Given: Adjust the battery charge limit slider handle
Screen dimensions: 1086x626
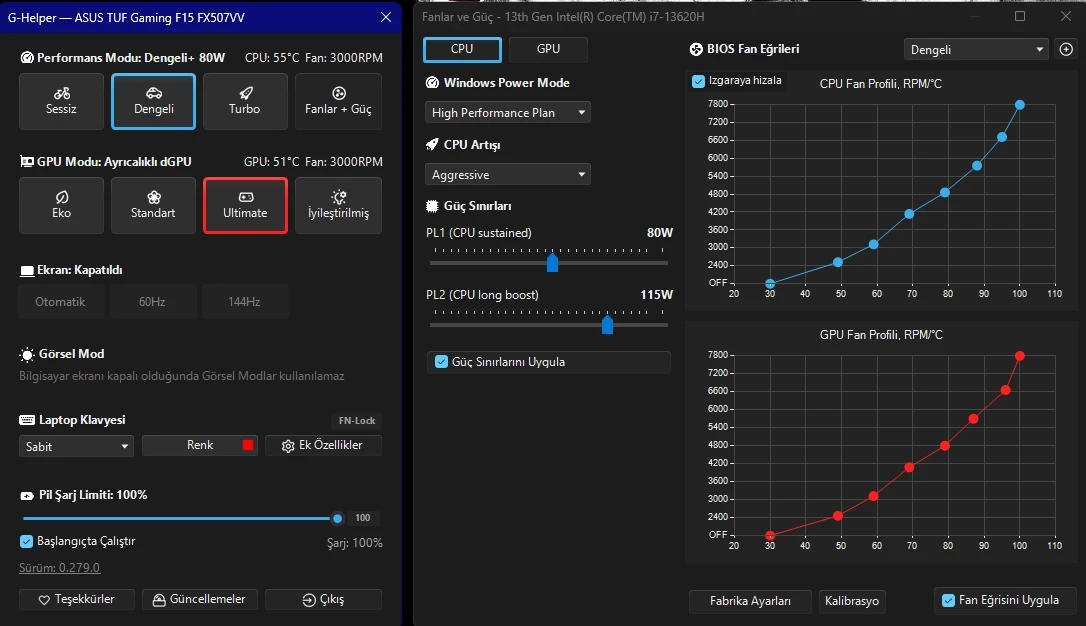Looking at the screenshot, I should [337, 518].
